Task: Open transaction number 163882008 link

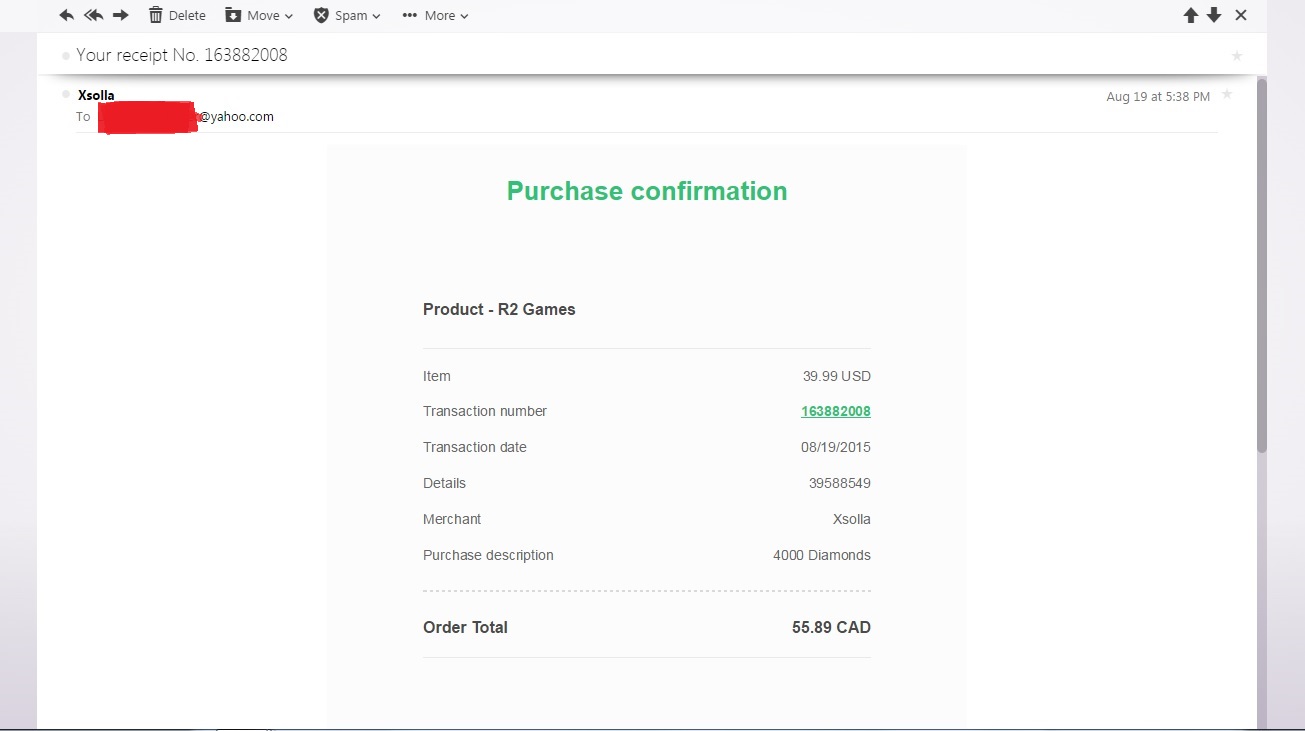Action: [835, 411]
